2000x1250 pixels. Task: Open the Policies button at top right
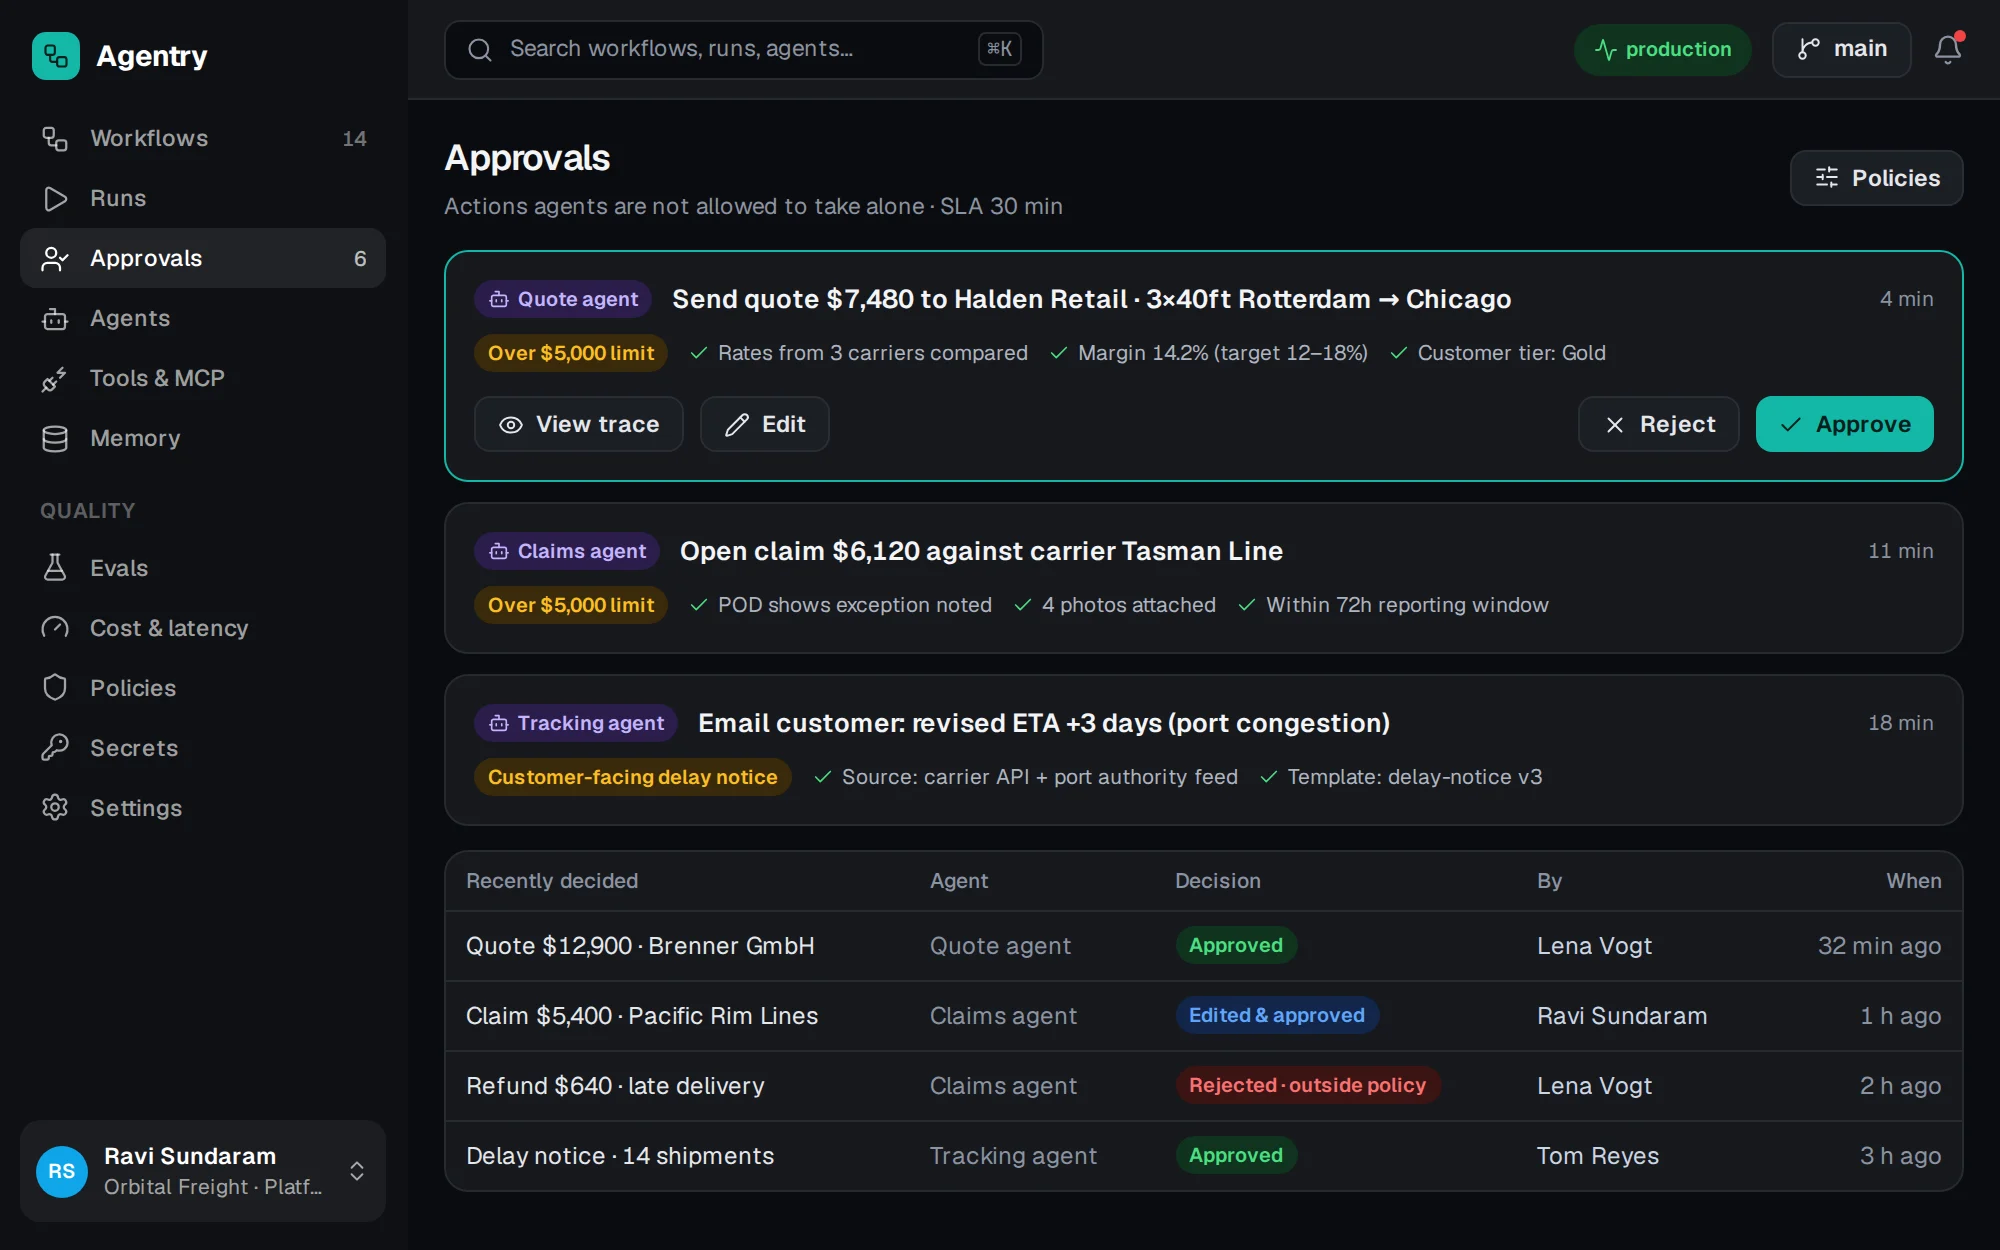(1876, 178)
